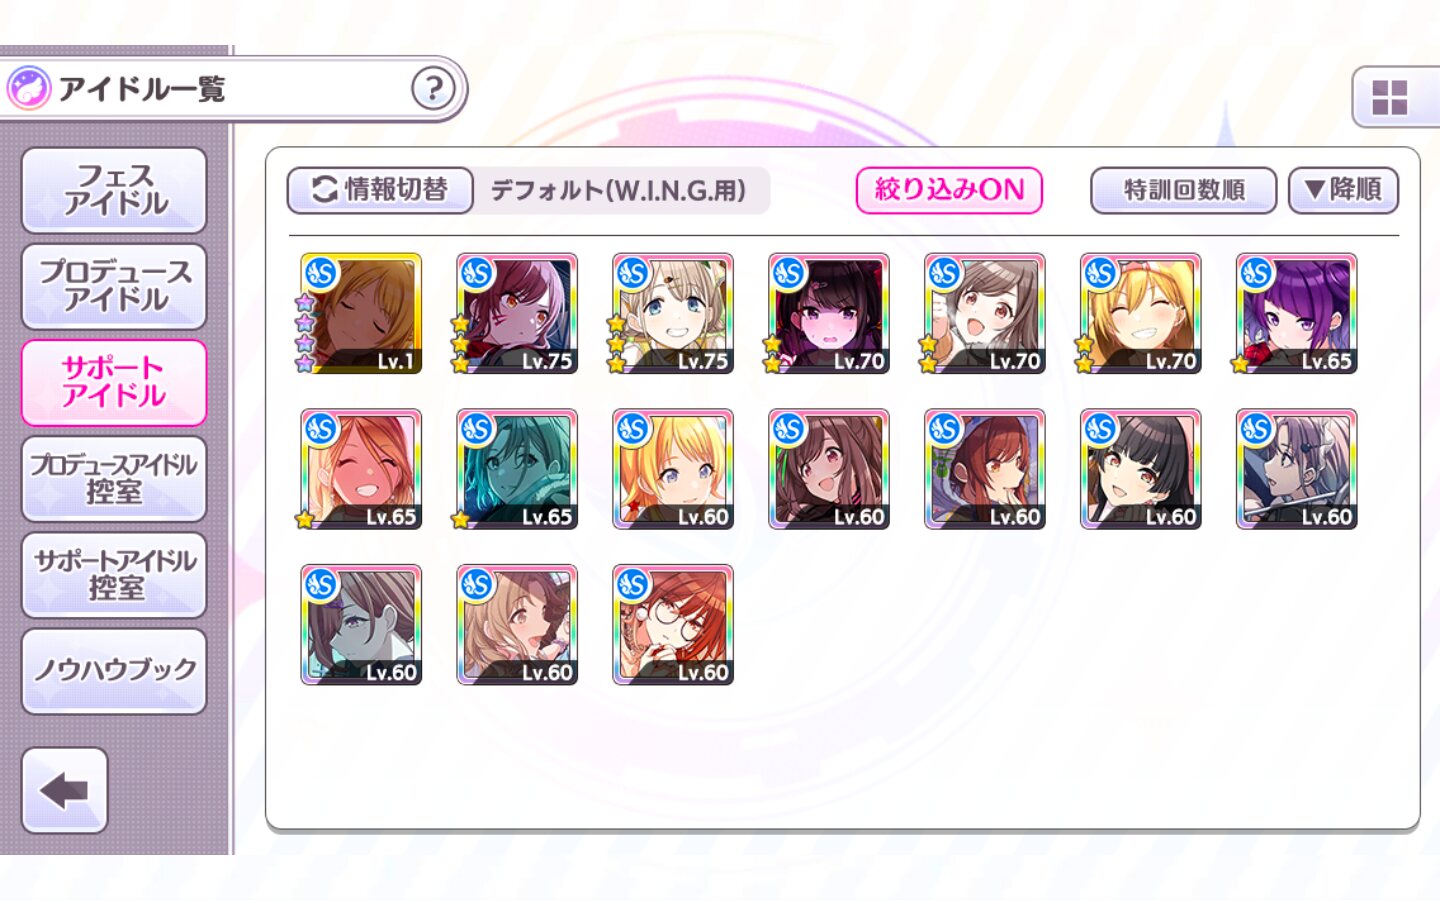Image resolution: width=1440 pixels, height=900 pixels.
Task: Go back with the left arrow button
Action: click(65, 790)
